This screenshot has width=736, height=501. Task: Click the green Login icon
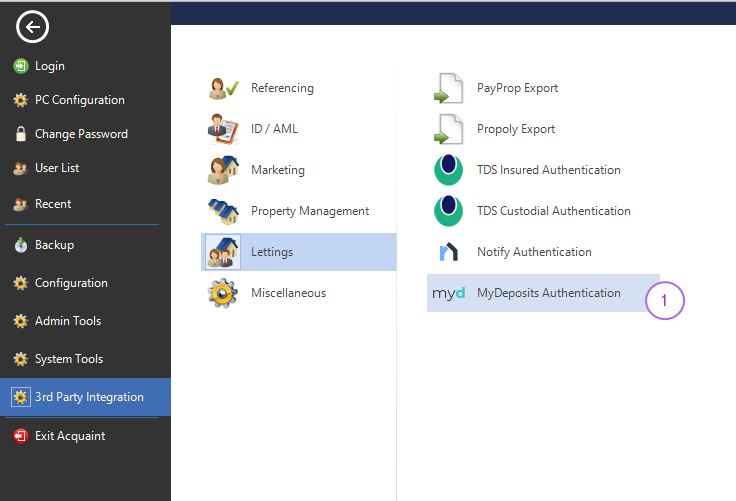click(x=20, y=66)
